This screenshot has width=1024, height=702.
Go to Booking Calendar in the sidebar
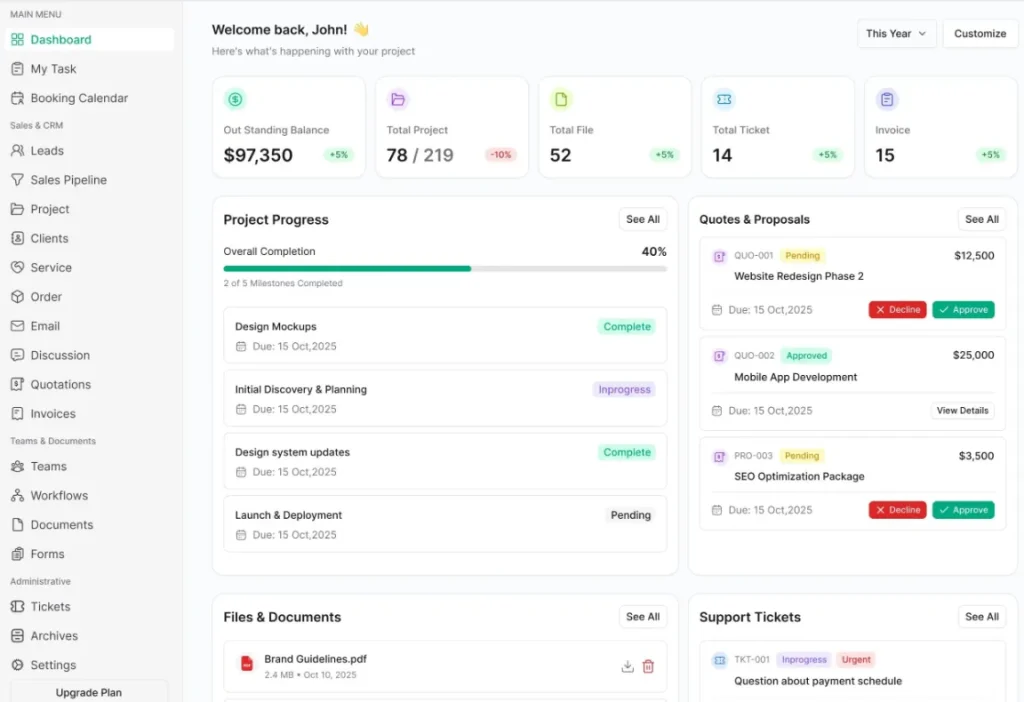click(79, 98)
